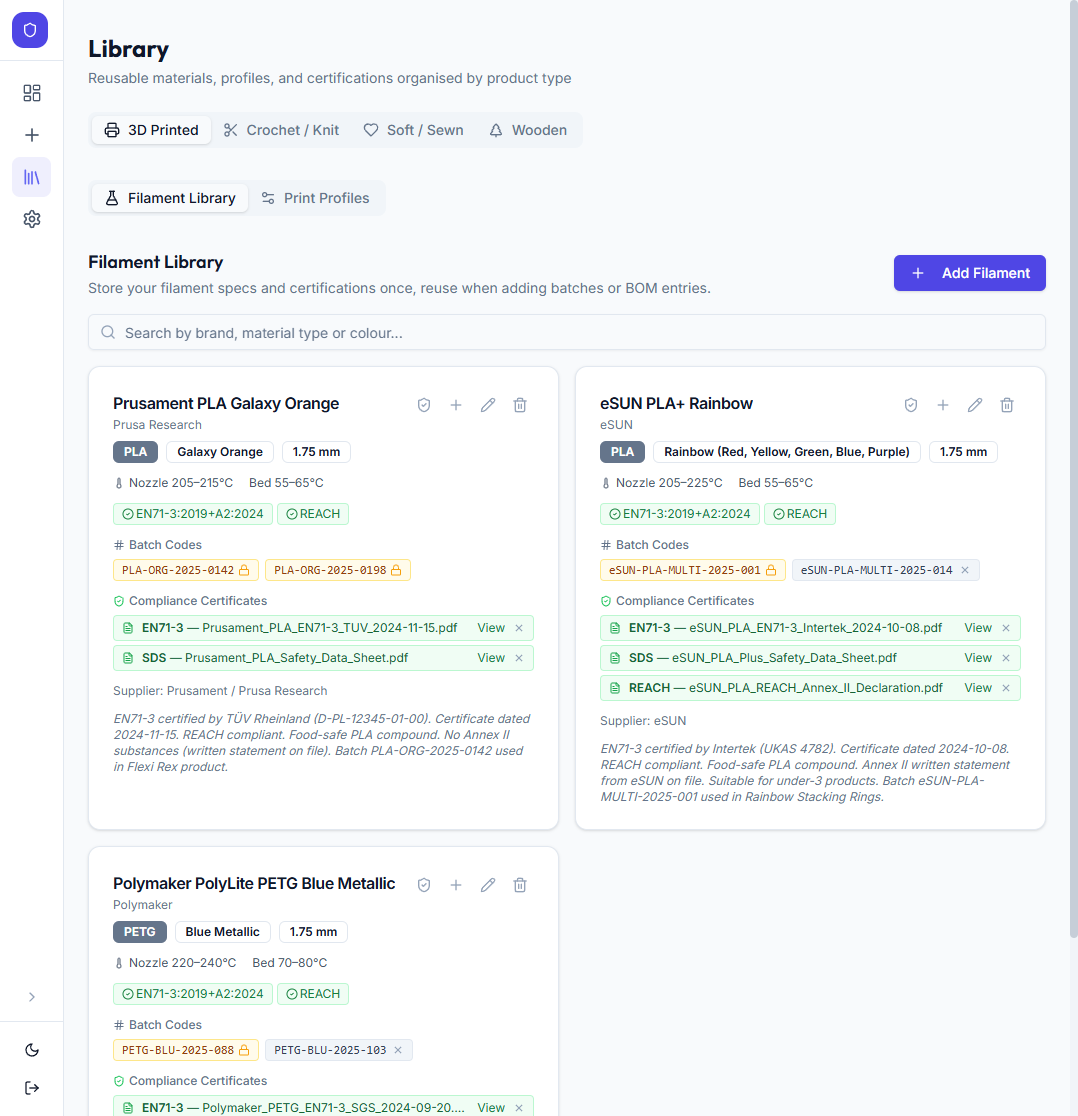Click the plus icon on Polymaker PETG card
The image size is (1078, 1116).
point(456,885)
